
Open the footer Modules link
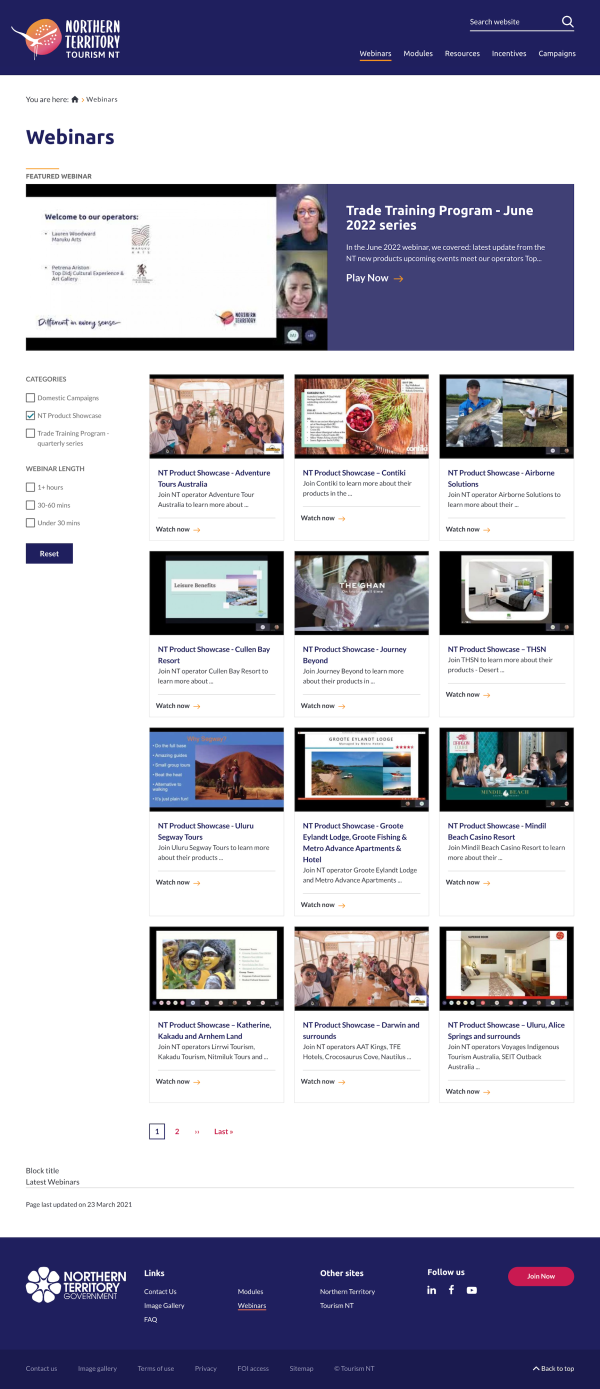[251, 1292]
